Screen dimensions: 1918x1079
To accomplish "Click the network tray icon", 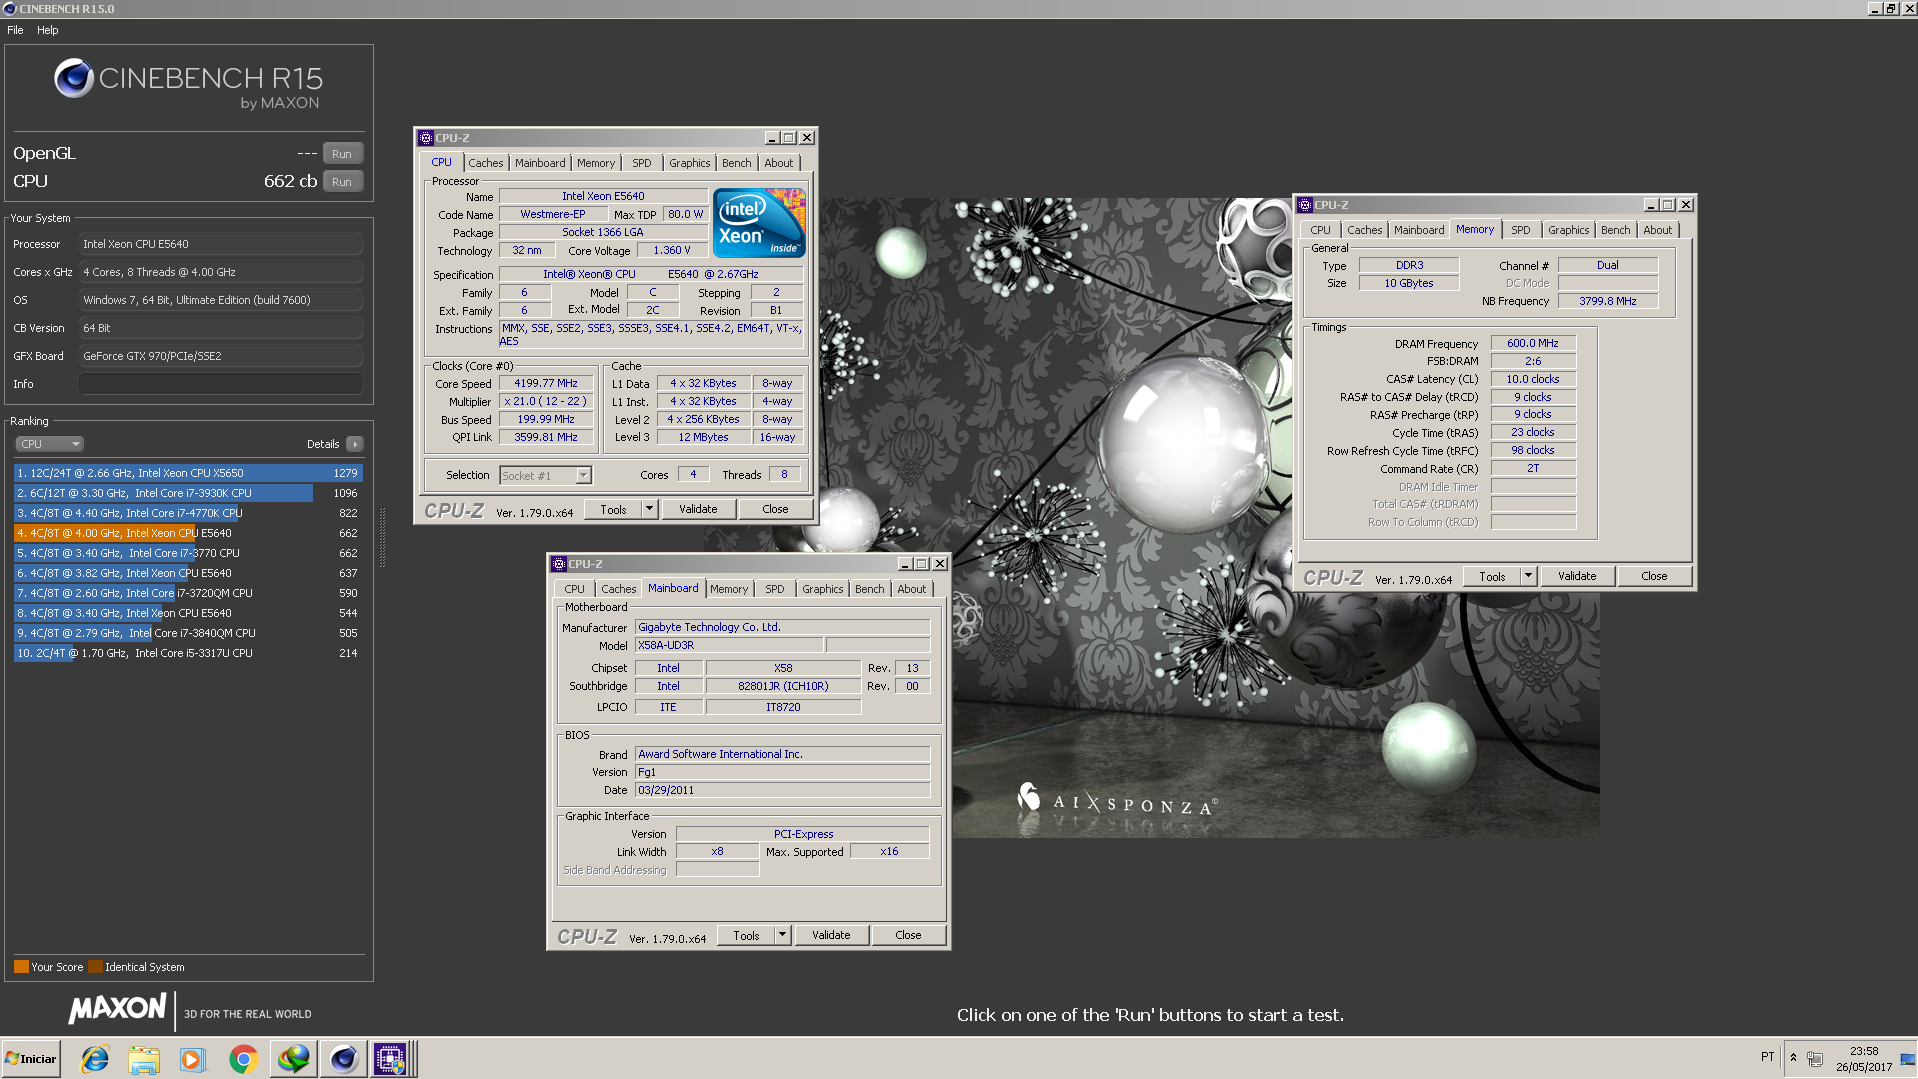I will click(1815, 1058).
